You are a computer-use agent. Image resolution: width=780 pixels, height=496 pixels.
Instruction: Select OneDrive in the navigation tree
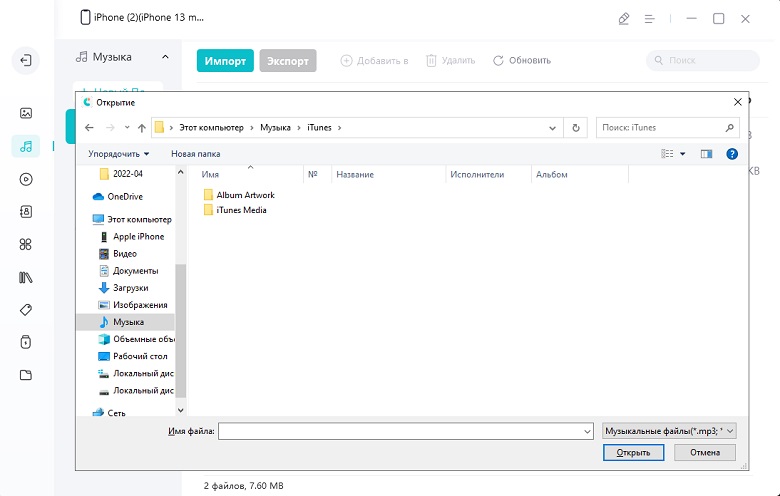(118, 197)
